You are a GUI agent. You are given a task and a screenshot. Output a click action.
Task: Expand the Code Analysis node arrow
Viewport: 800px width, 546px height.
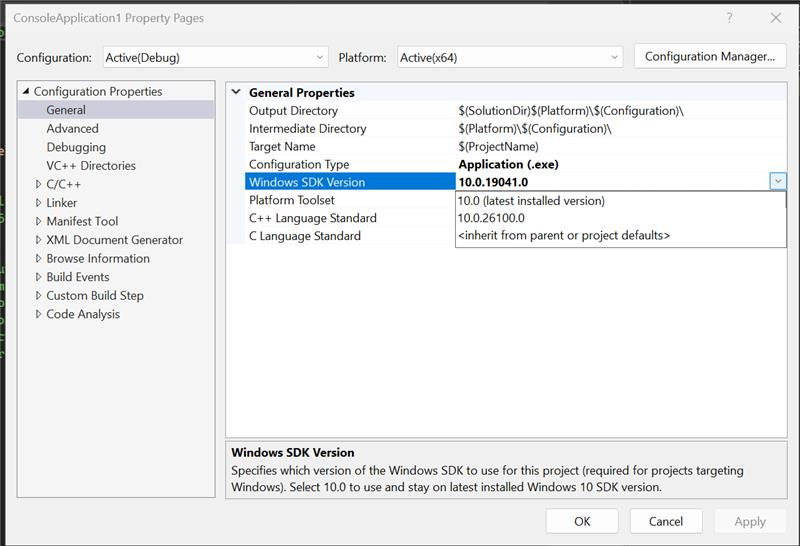pyautogui.click(x=38, y=314)
